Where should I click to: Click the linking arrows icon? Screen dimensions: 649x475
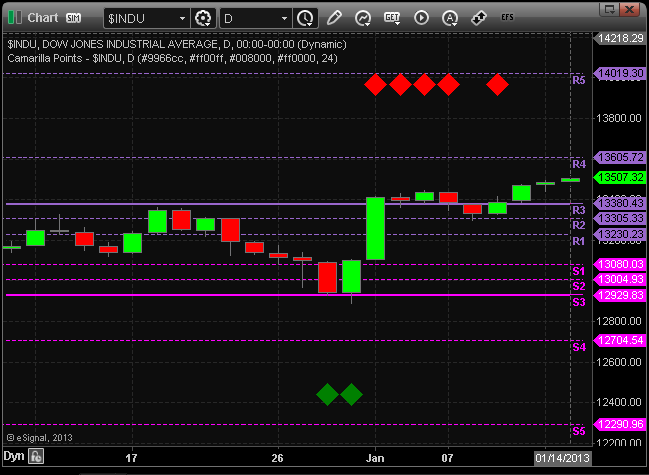478,18
